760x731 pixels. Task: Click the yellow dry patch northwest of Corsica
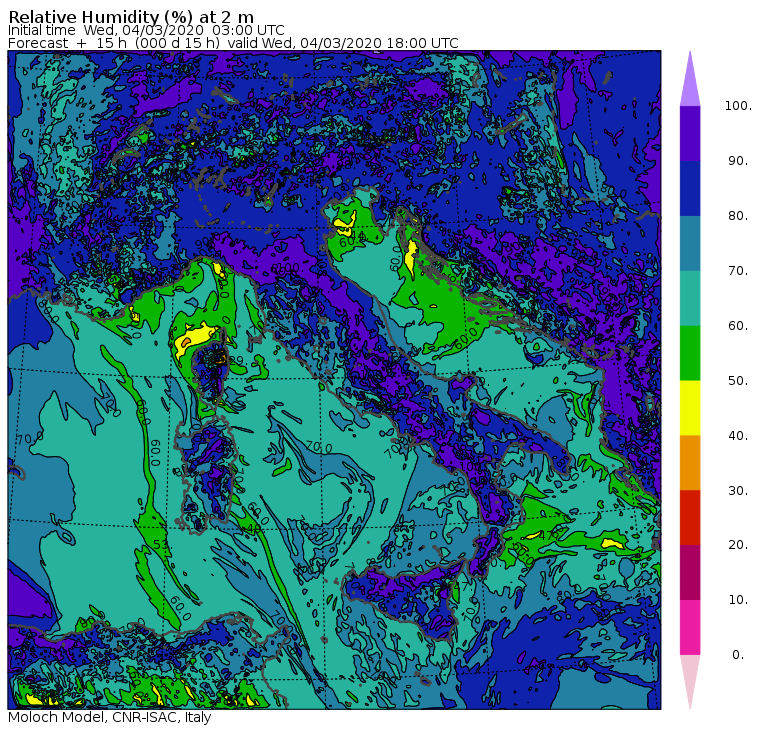tap(193, 338)
